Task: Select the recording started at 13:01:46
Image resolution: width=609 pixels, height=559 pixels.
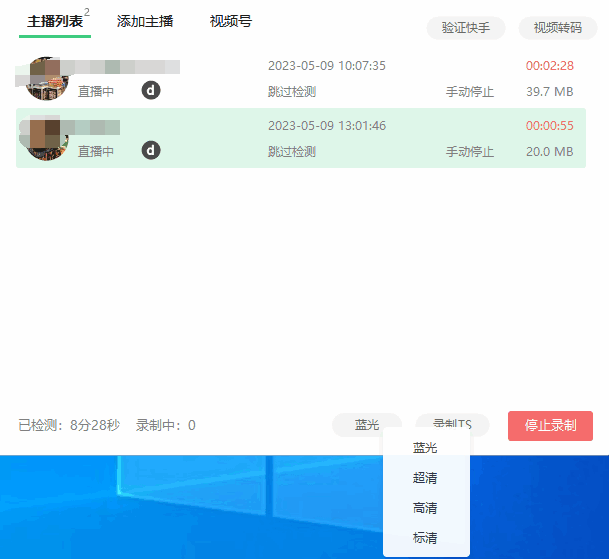Action: tap(327, 126)
